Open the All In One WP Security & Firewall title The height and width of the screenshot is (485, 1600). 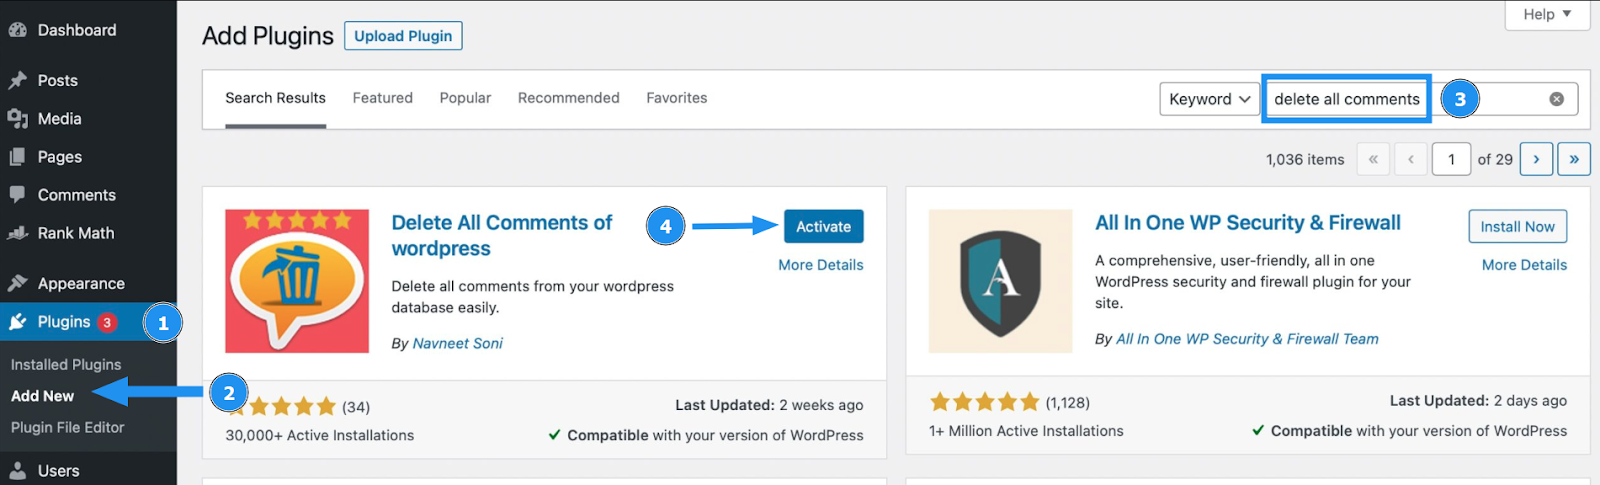pos(1248,223)
